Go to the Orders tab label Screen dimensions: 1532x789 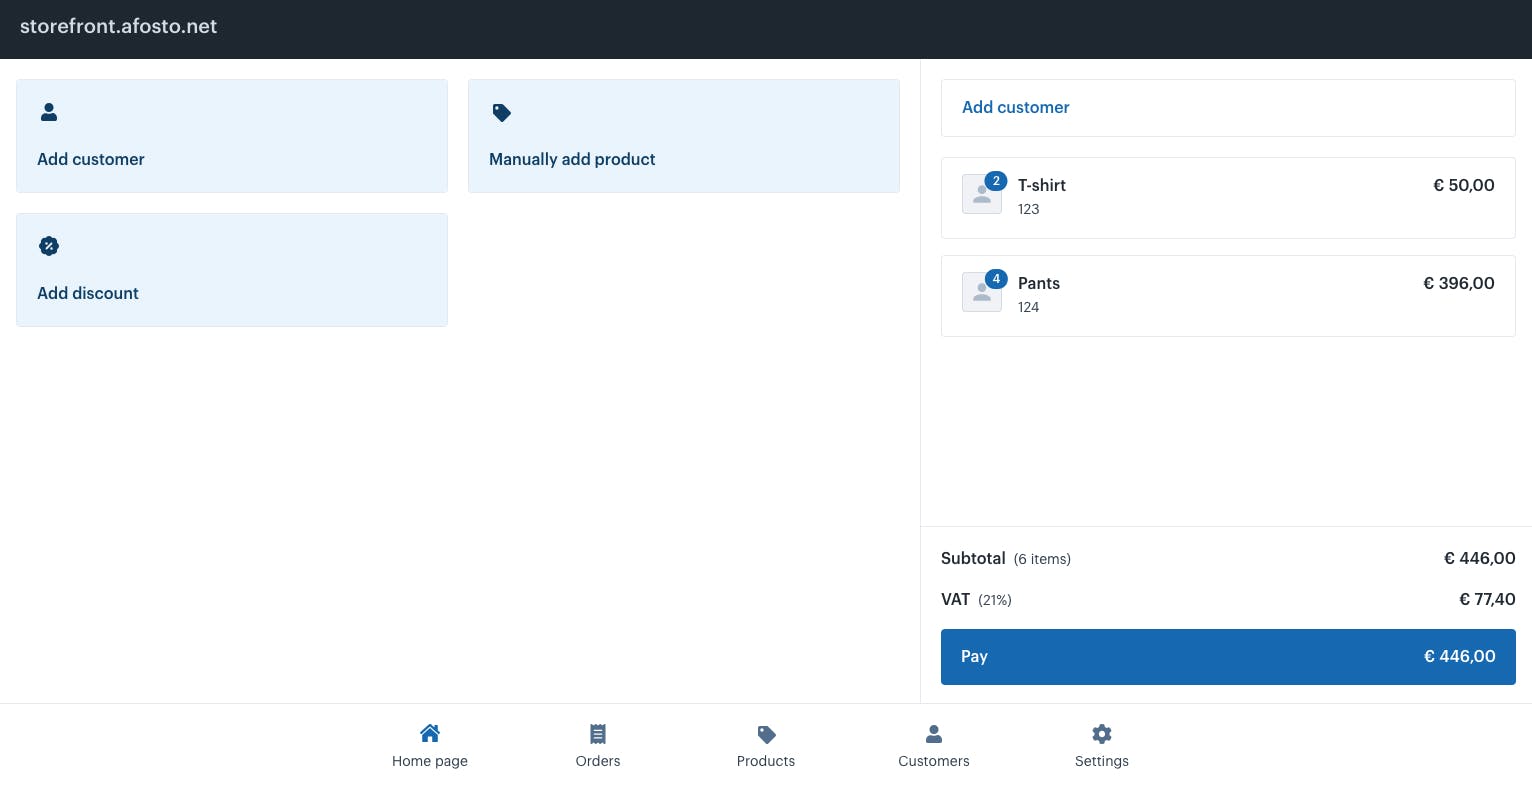(598, 761)
